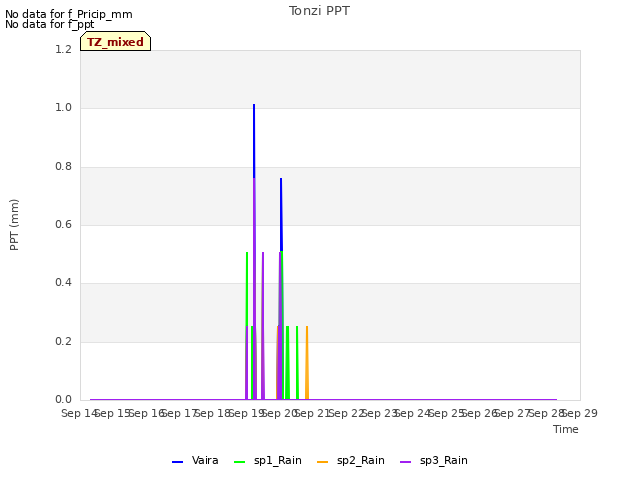Click the orange sp2_Rain spike near Sep 21

click(x=307, y=362)
